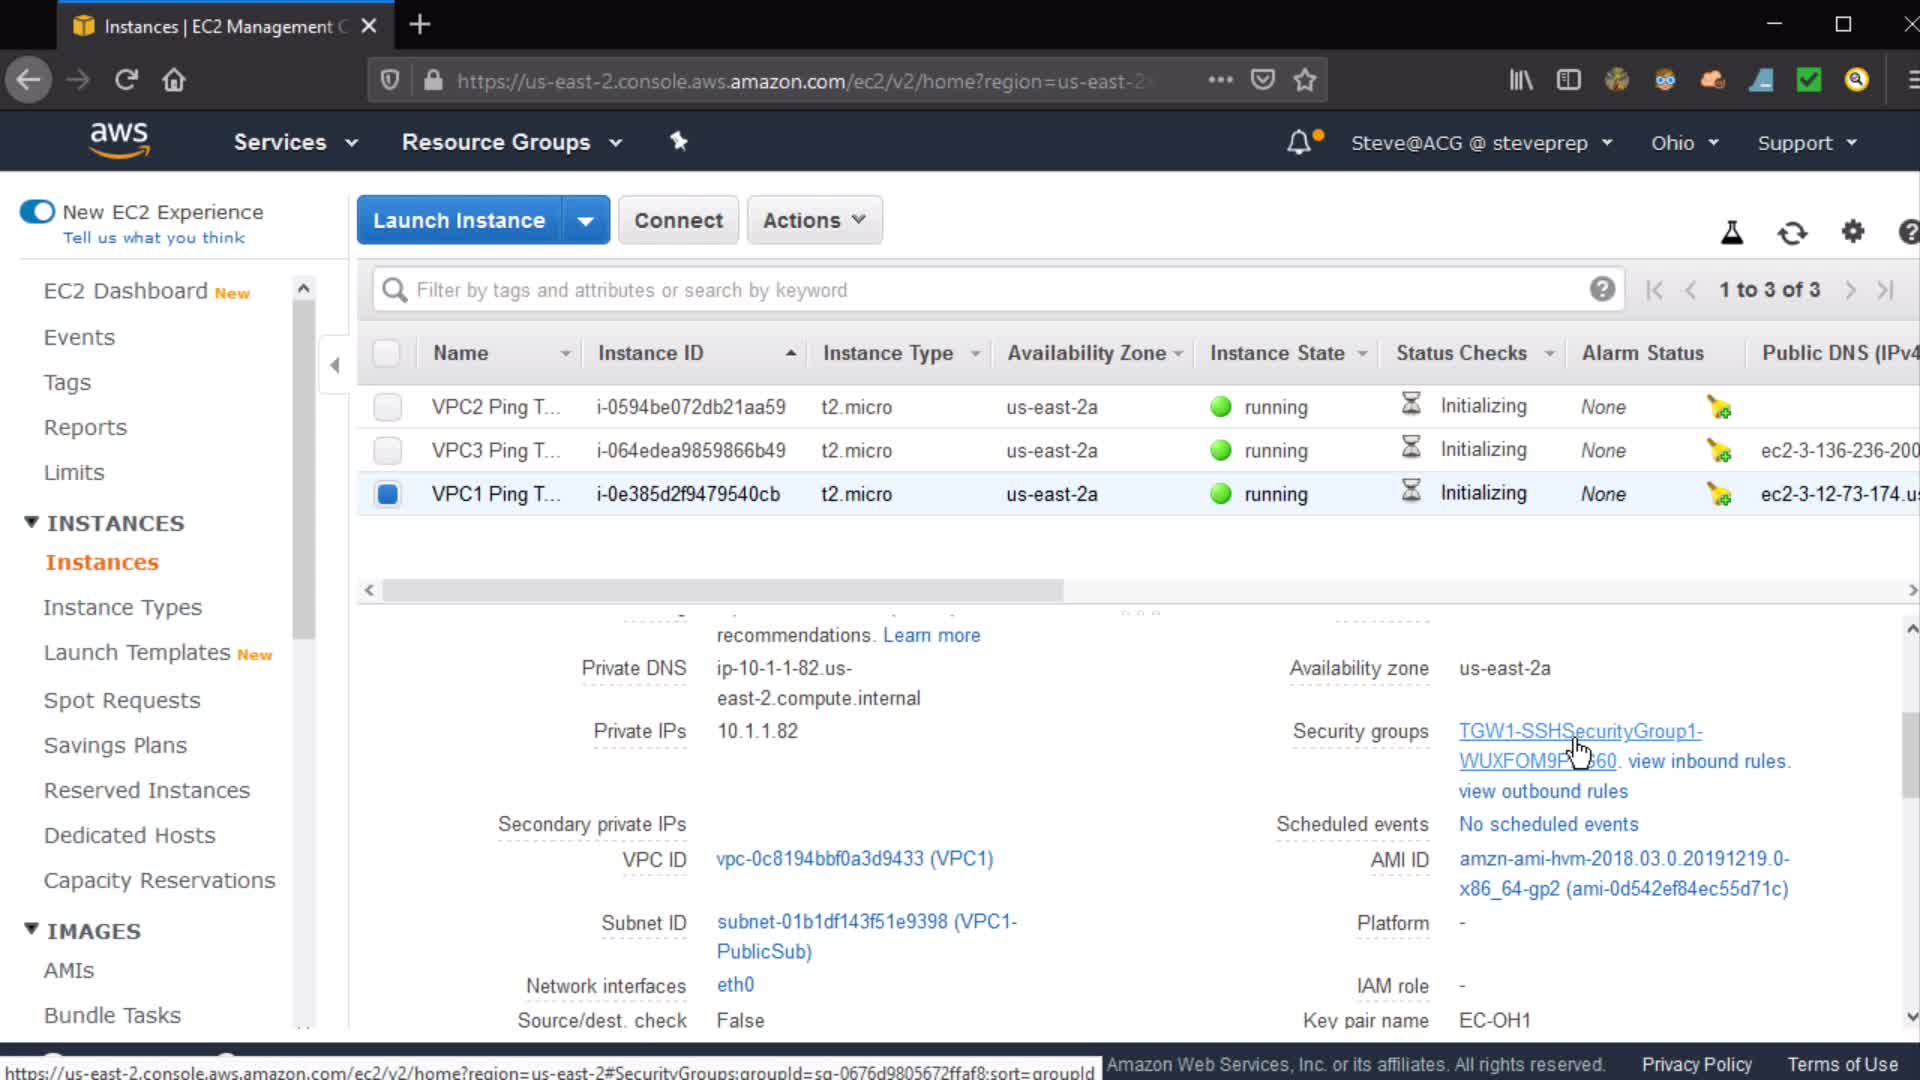Click the refresh instances icon
The image size is (1920, 1080).
[1792, 233]
